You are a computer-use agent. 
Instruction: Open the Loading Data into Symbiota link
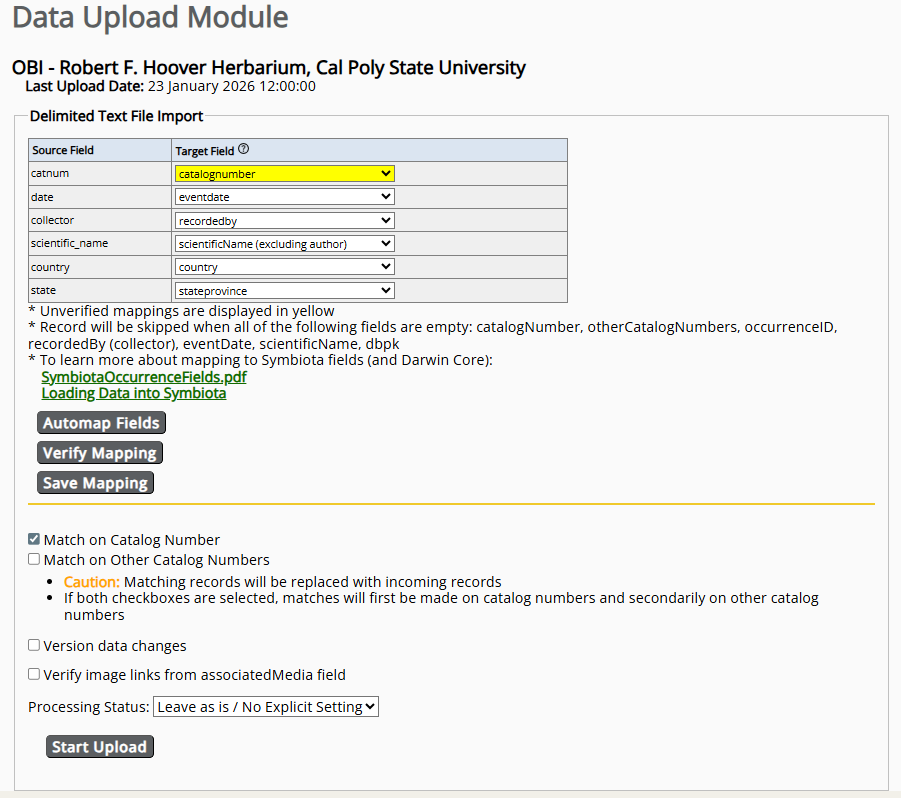(x=133, y=393)
